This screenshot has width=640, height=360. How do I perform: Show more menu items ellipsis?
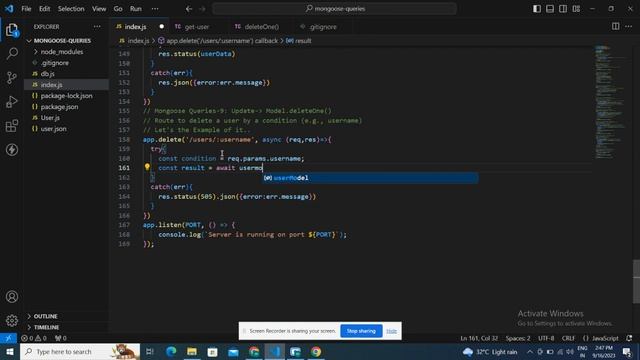coord(155,9)
